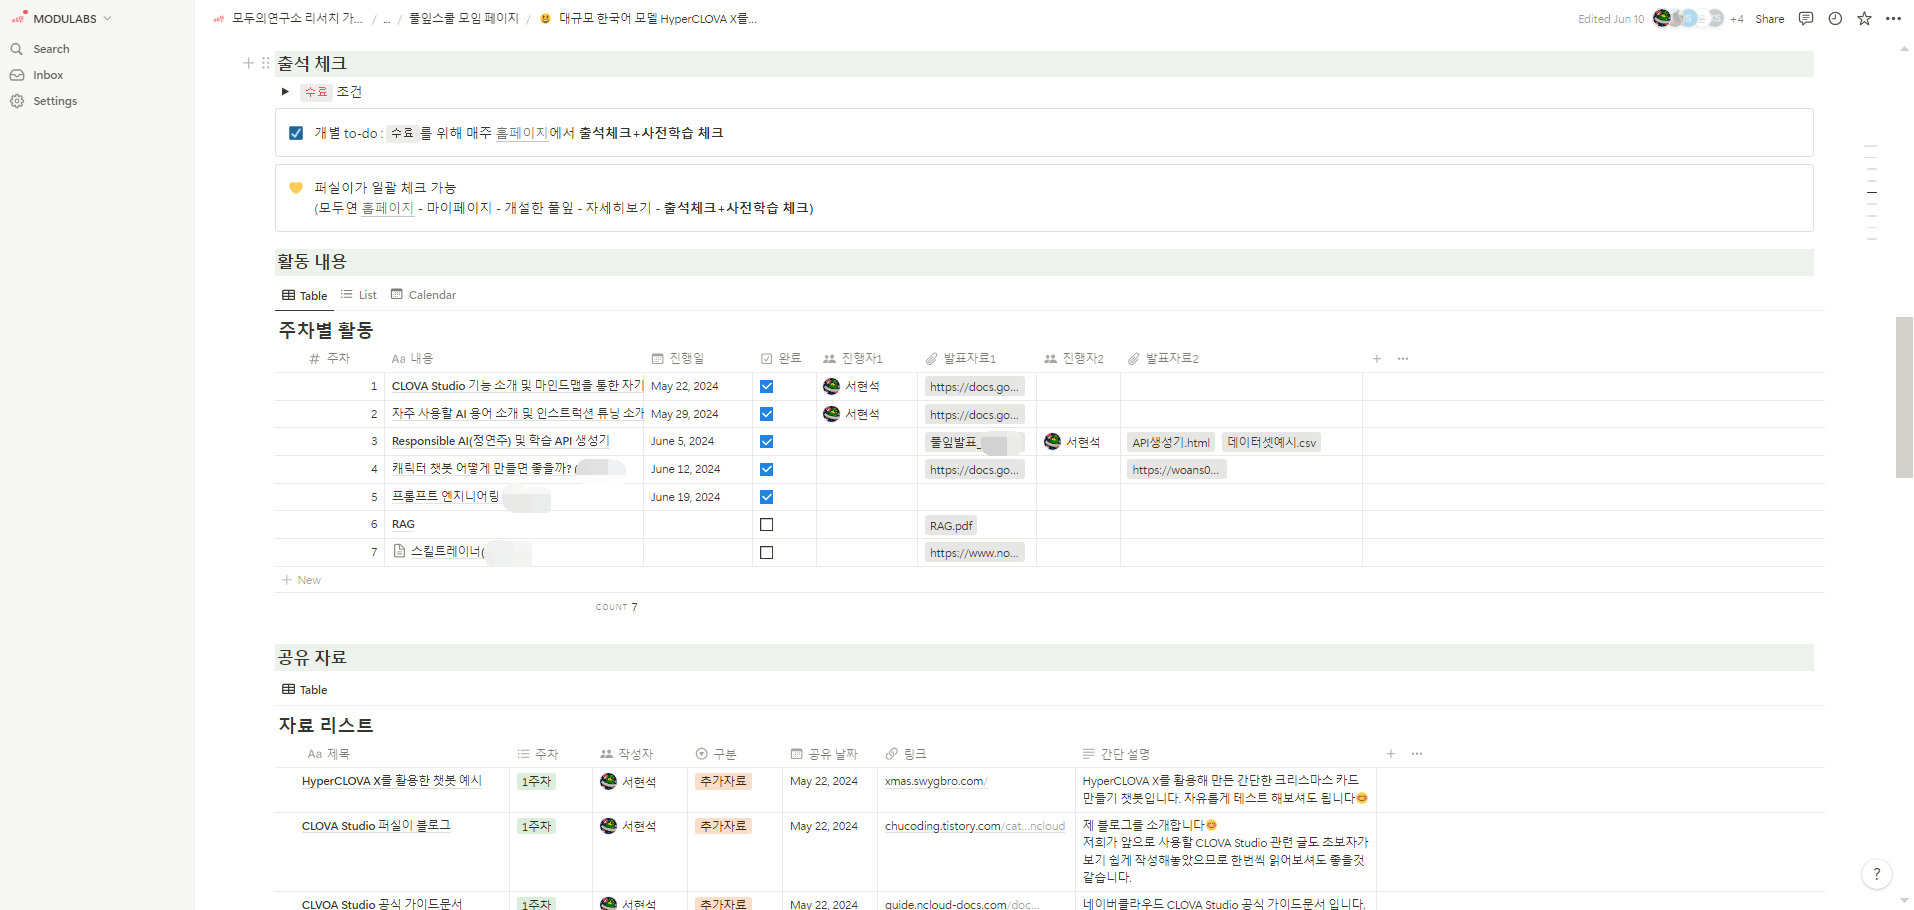Switch 활동 내용 to List view
This screenshot has height=910, width=1914.
click(358, 295)
